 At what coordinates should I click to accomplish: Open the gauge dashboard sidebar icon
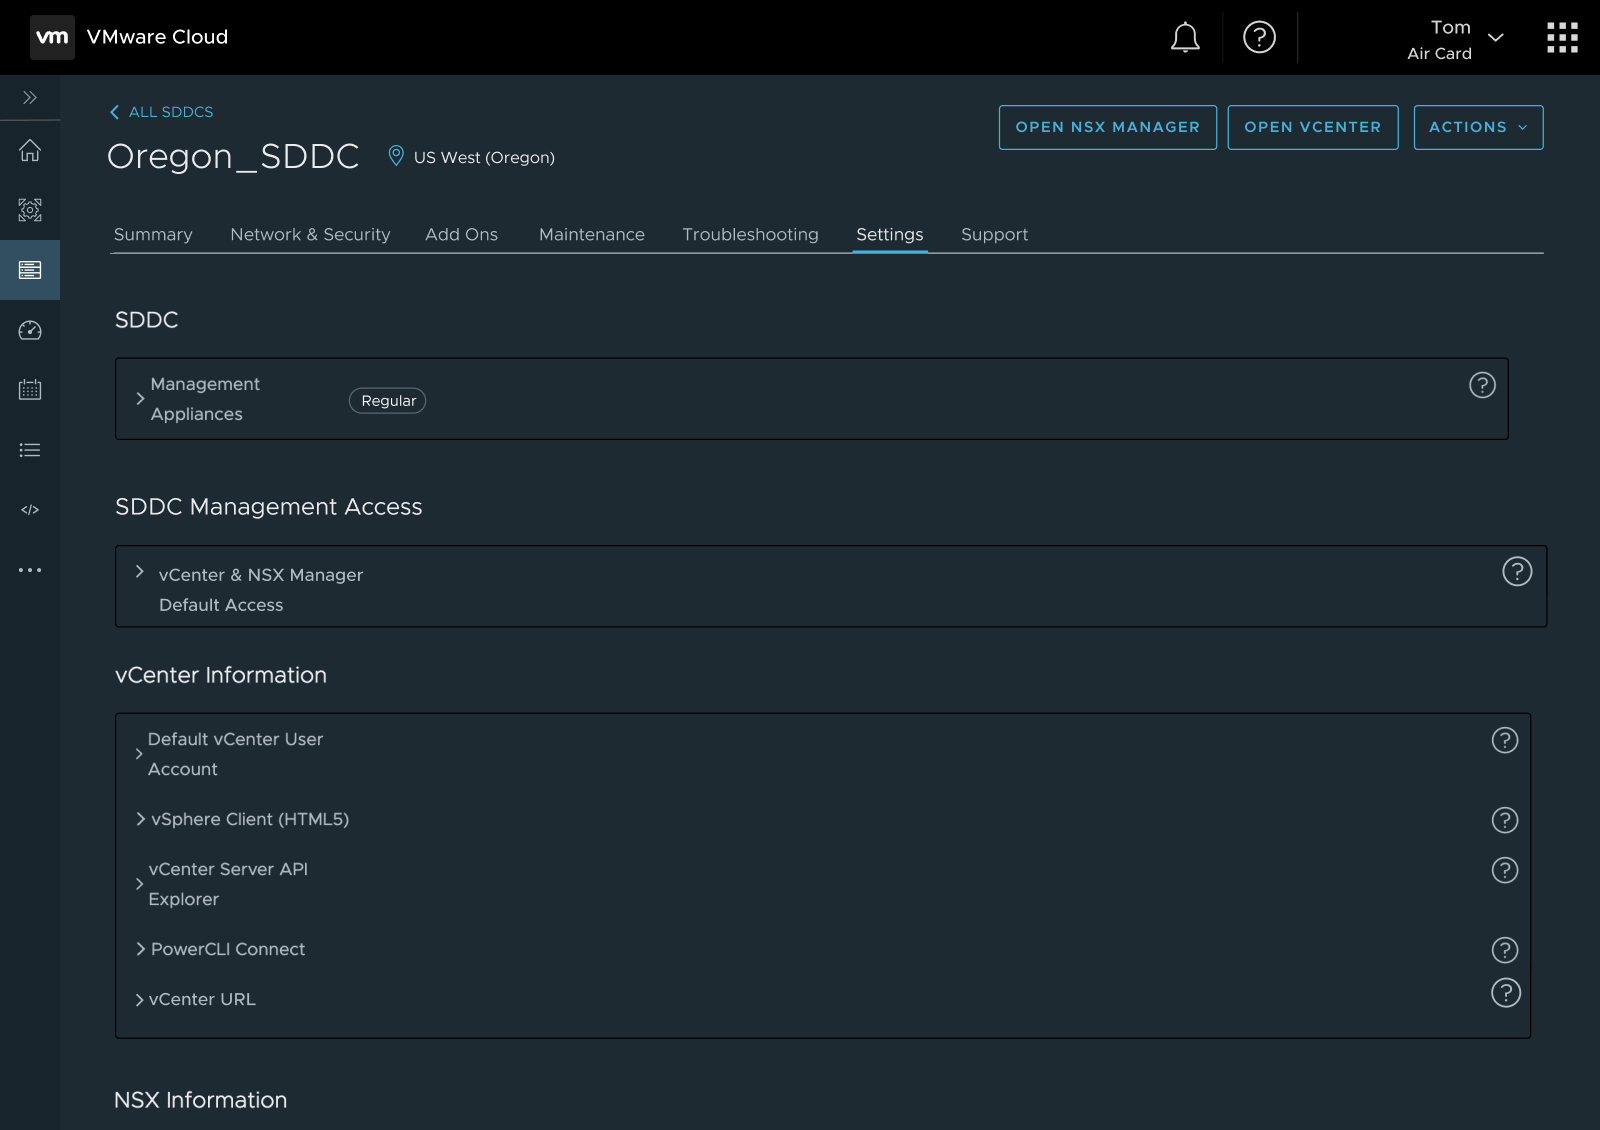click(x=30, y=330)
